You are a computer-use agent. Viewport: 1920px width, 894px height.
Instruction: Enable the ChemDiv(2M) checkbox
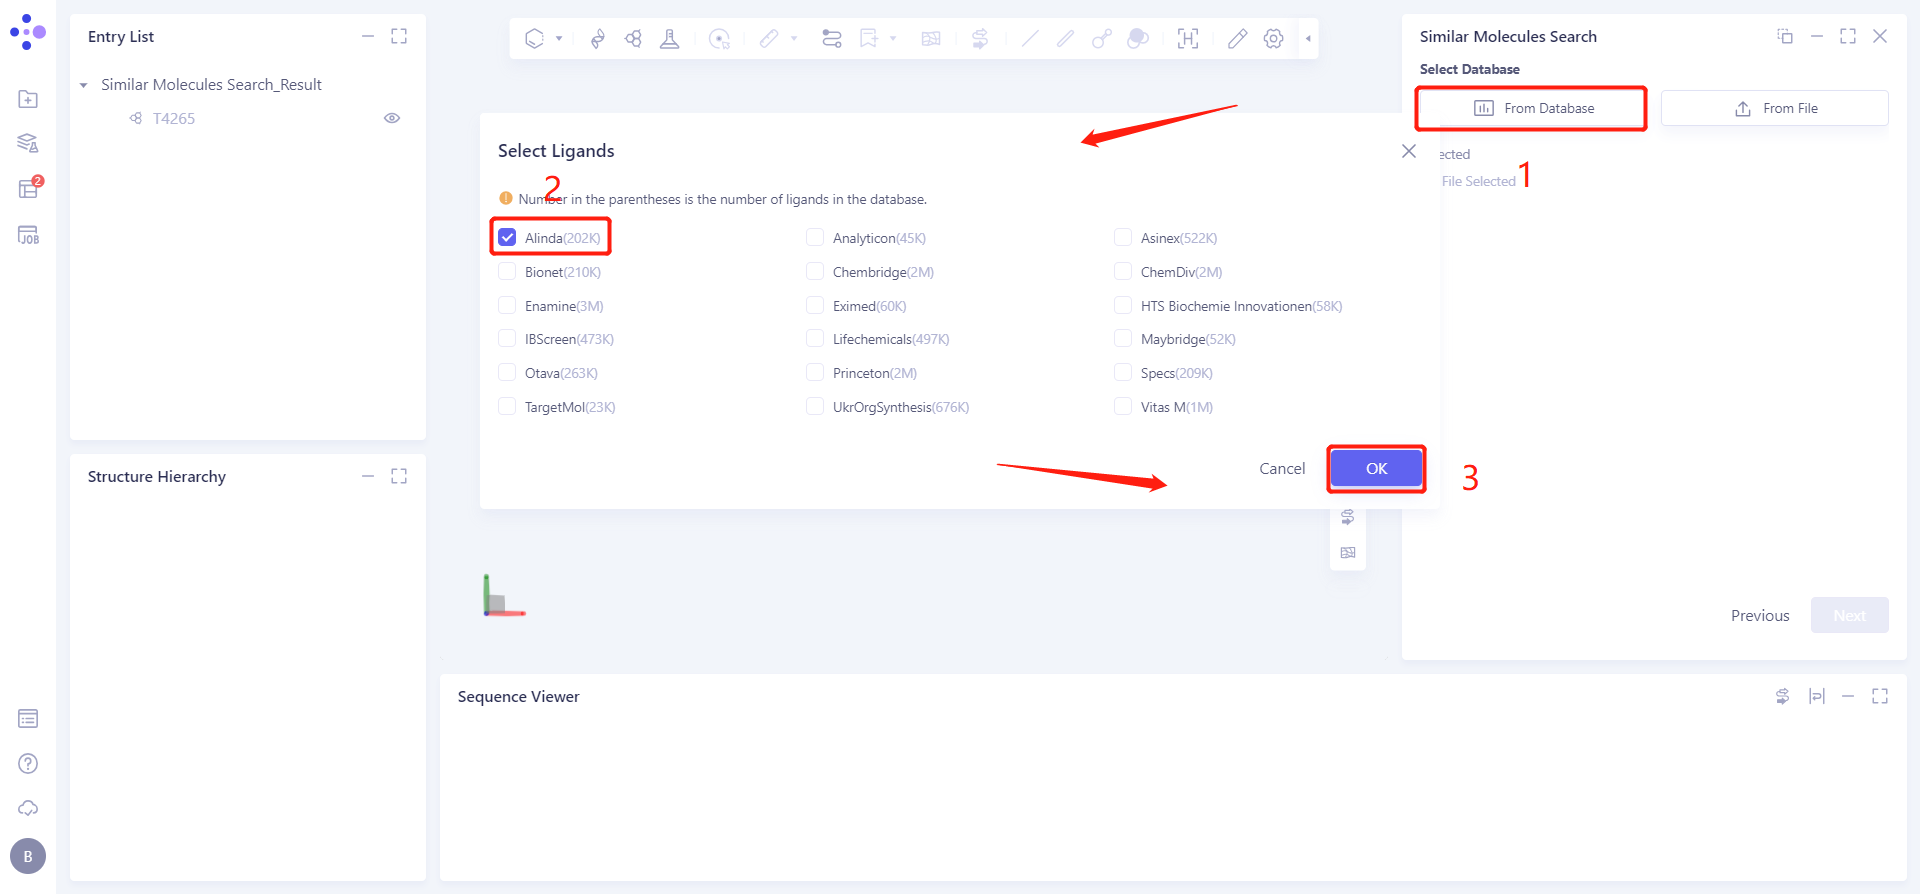1123,272
